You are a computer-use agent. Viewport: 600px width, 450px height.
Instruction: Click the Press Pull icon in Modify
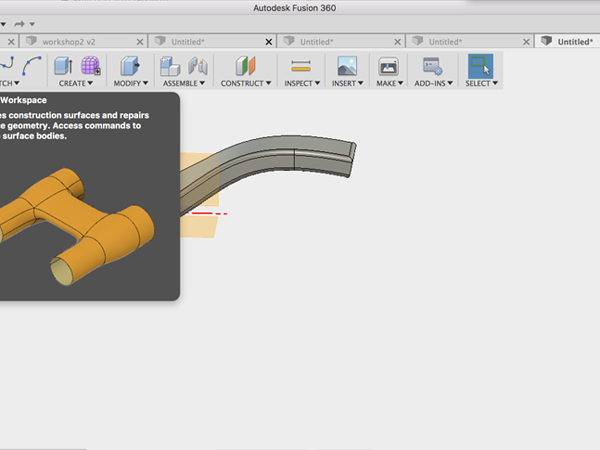[130, 65]
